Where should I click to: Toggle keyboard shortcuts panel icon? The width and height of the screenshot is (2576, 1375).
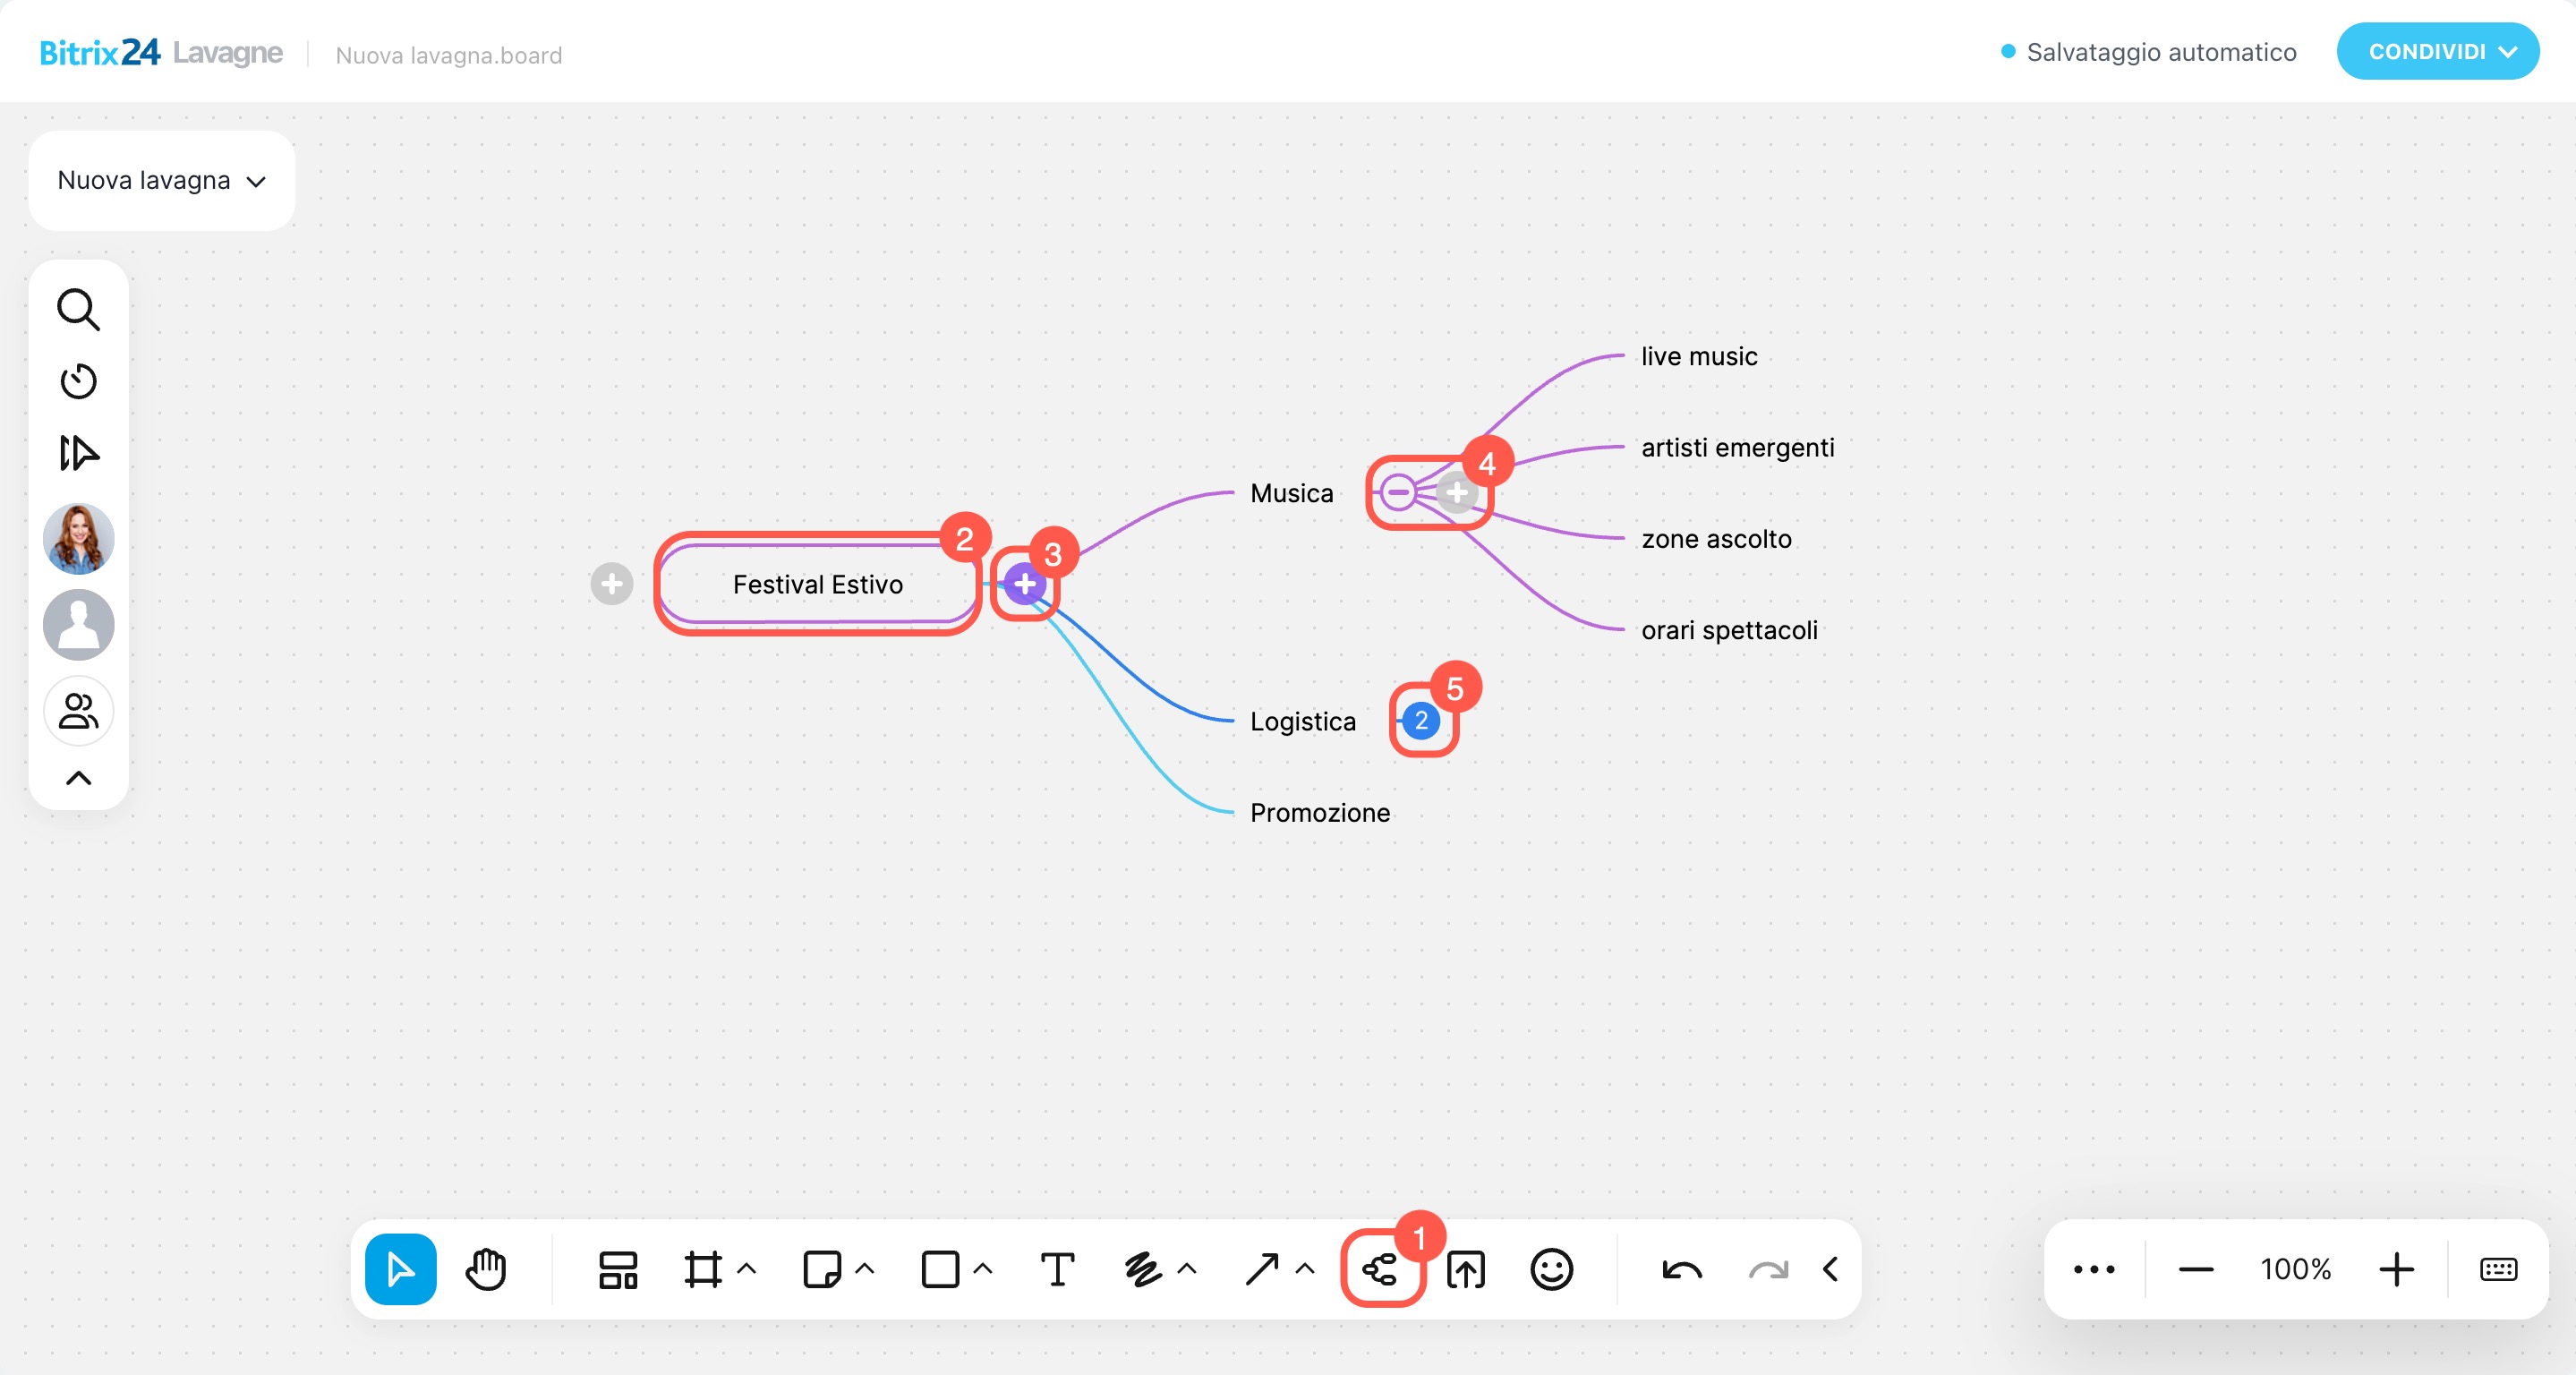coord(2498,1270)
